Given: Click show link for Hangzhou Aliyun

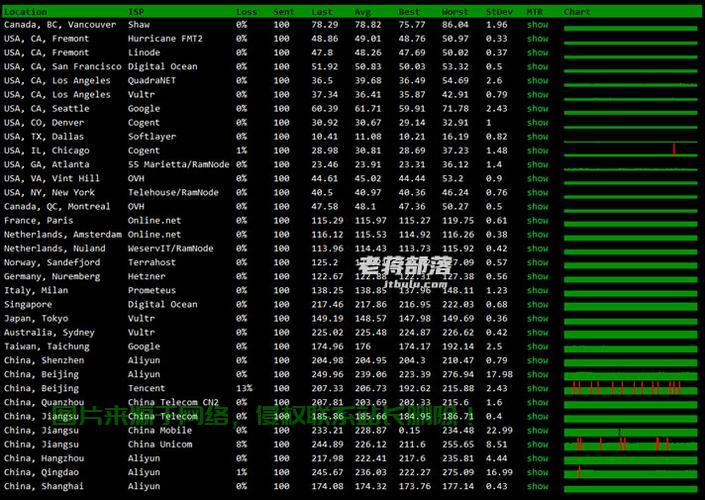Looking at the screenshot, I should [x=537, y=458].
